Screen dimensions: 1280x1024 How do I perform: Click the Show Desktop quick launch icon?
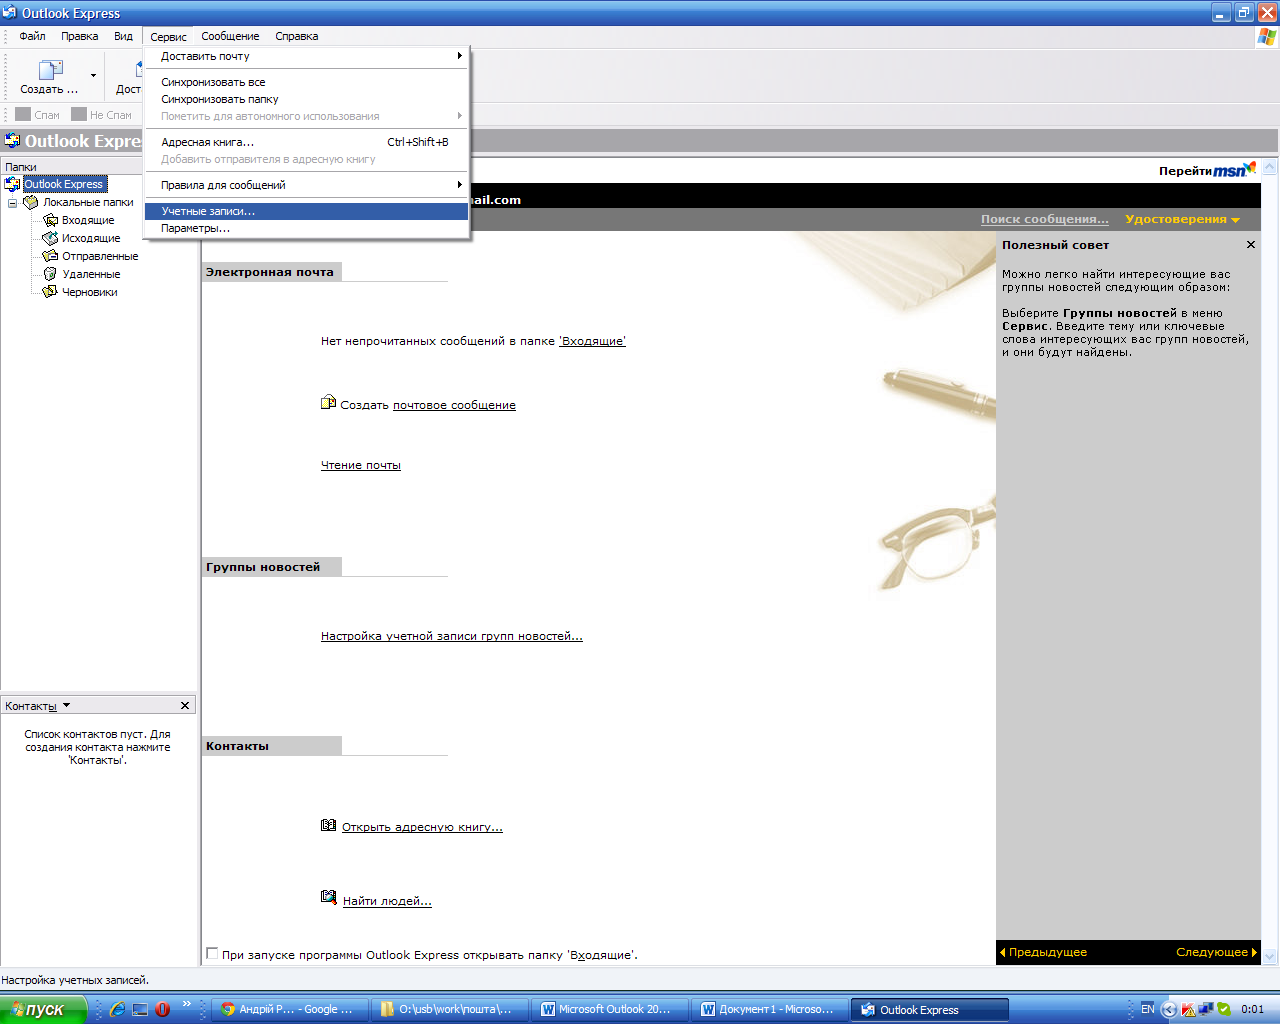coord(140,1009)
